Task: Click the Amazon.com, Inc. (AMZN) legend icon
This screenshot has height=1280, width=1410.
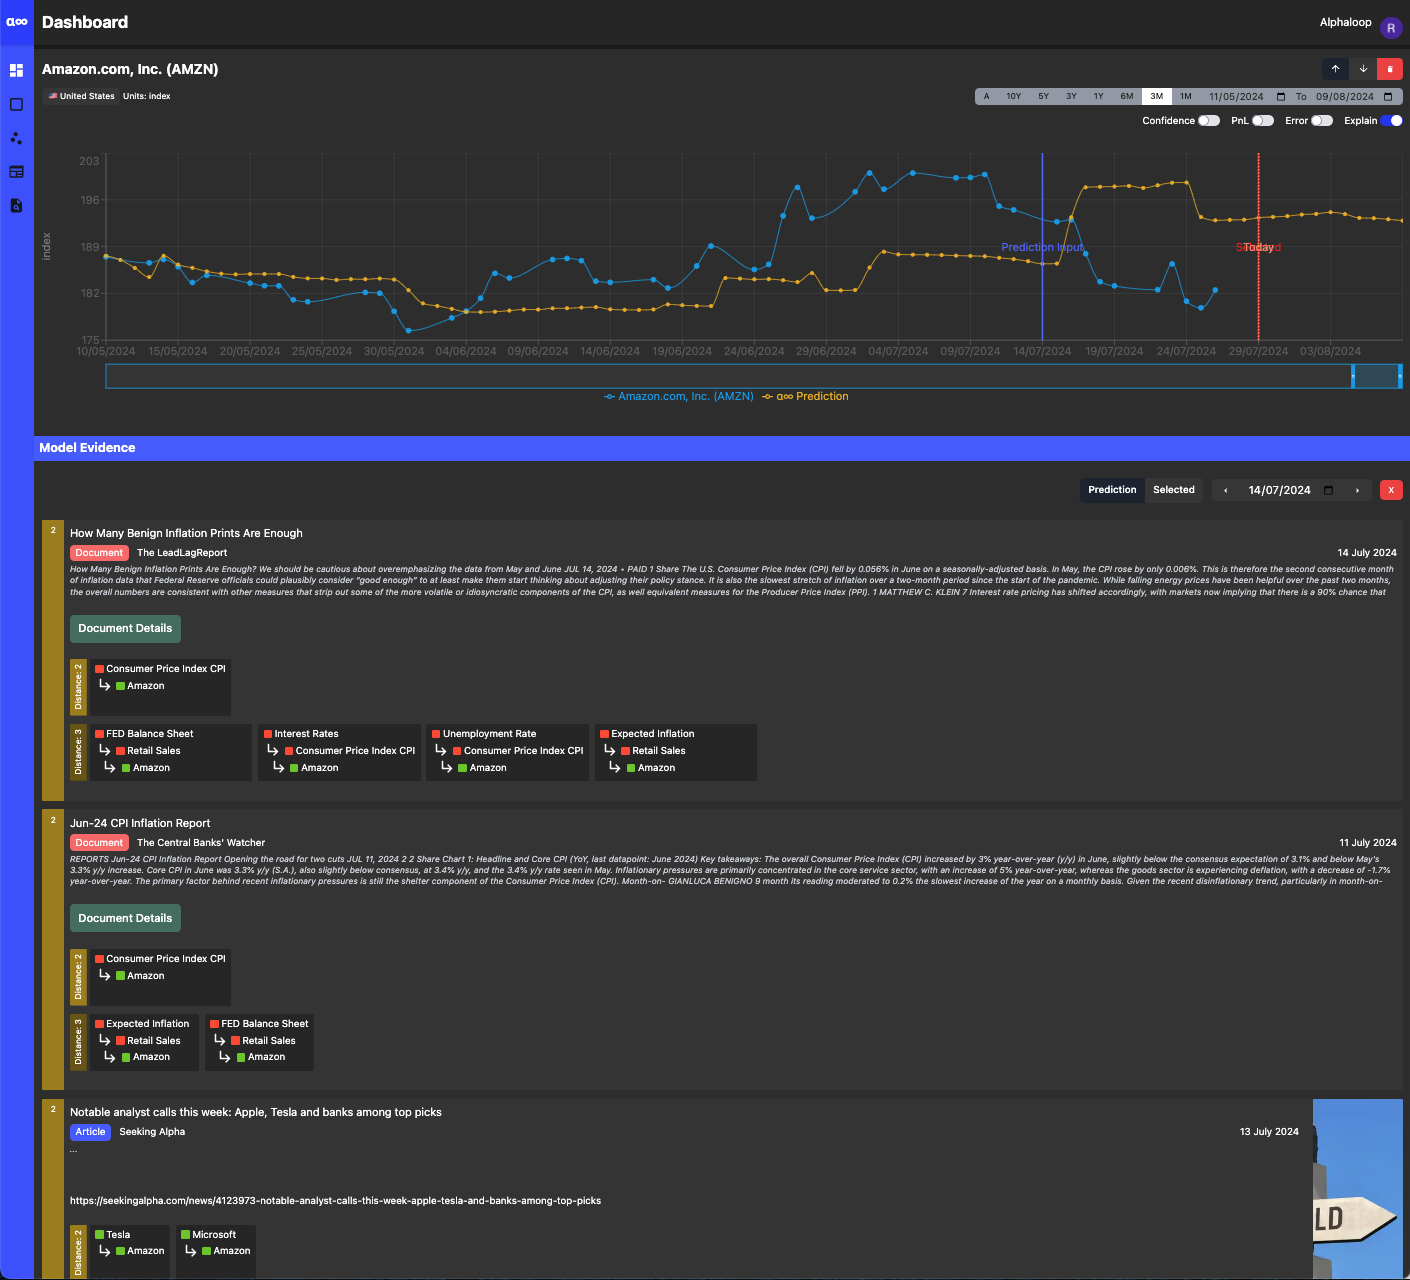Action: (609, 397)
